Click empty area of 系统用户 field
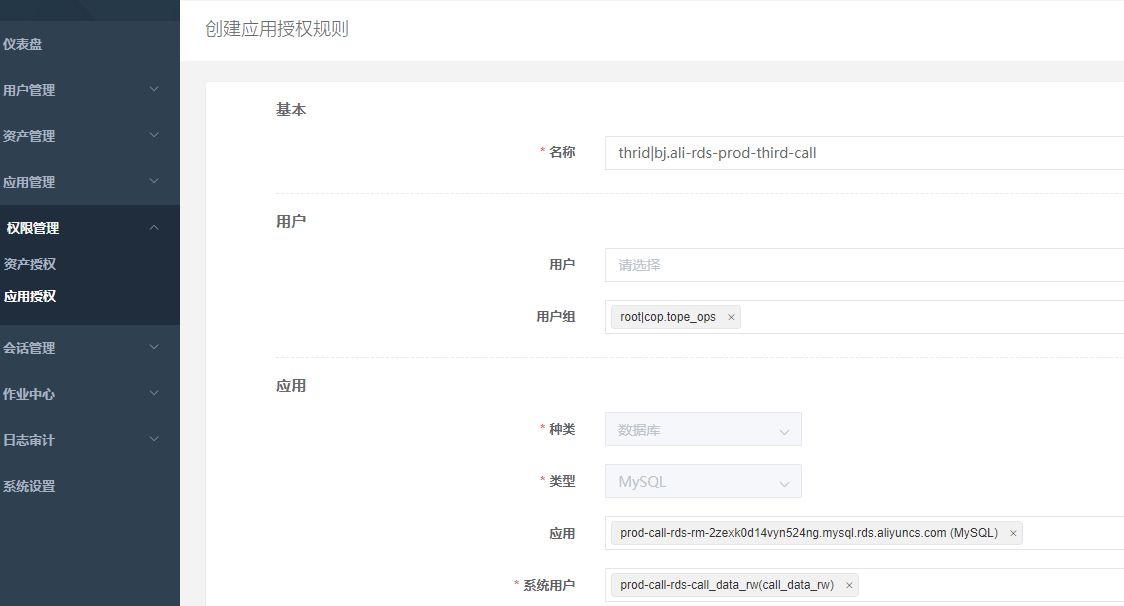The height and width of the screenshot is (606, 1124). click(x=989, y=585)
